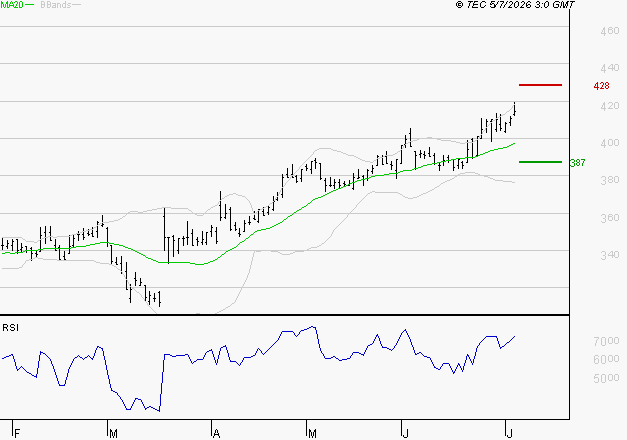Click the 460 price axis label
The height and width of the screenshot is (440, 627).
610,31
